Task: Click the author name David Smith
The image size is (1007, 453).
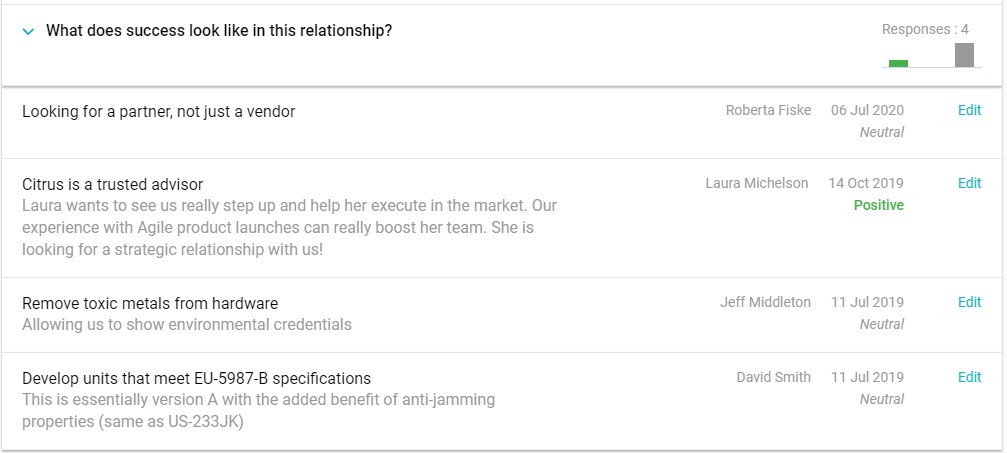Action: [x=773, y=377]
